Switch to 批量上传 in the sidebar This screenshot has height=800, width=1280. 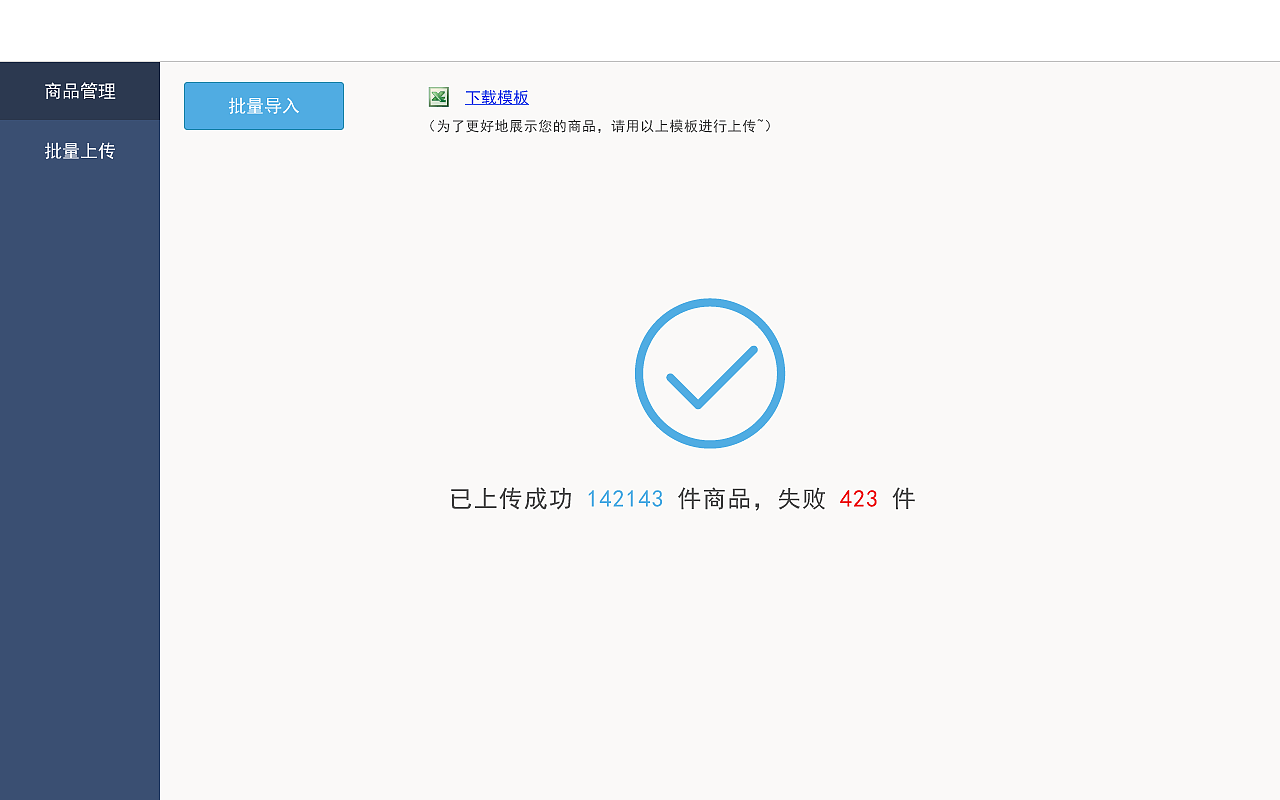point(79,150)
